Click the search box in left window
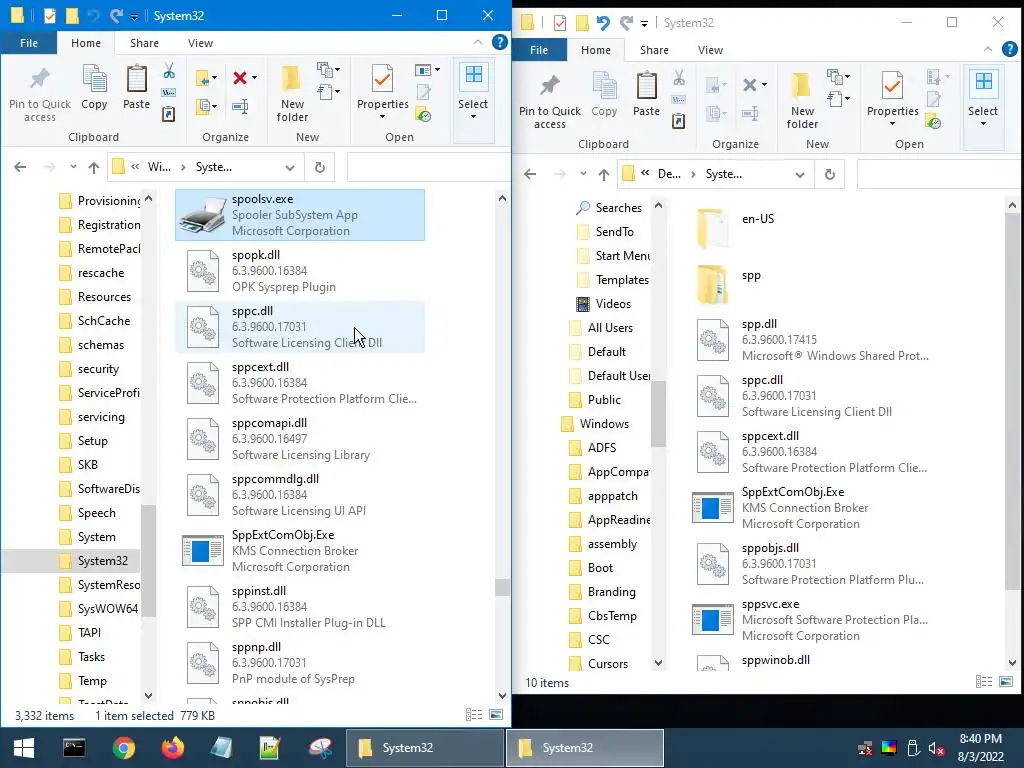Screen dimensions: 1024x768 coord(428,167)
